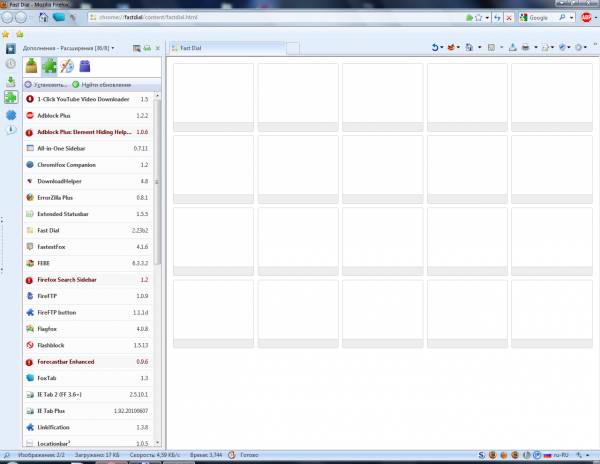The height and width of the screenshot is (464, 600).
Task: Select the Firefox Search Sidebar extension
Action: click(x=88, y=280)
